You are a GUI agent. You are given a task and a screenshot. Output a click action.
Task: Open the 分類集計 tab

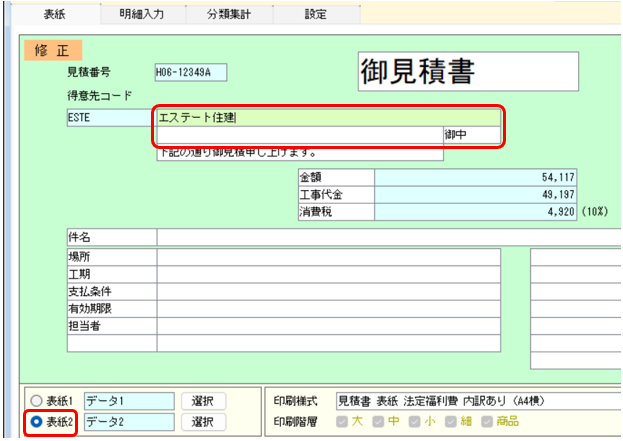click(229, 14)
